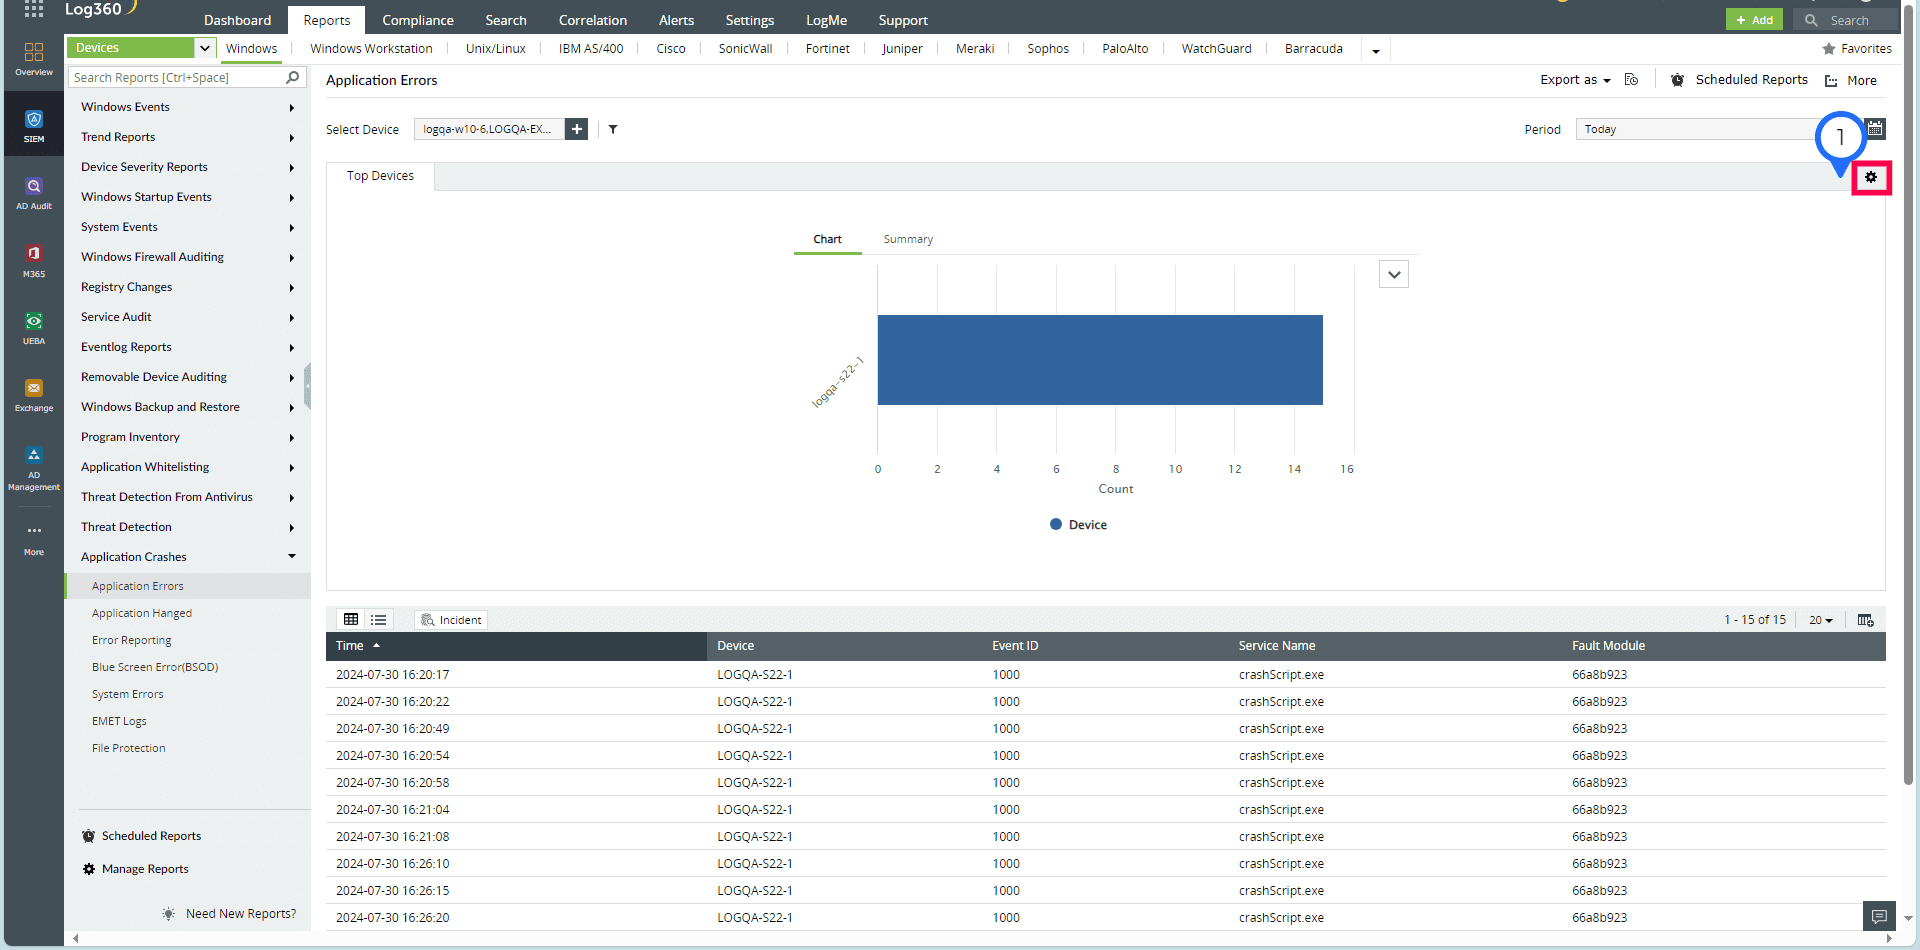
Task: Expand the Program Inventory category
Action: [x=188, y=437]
